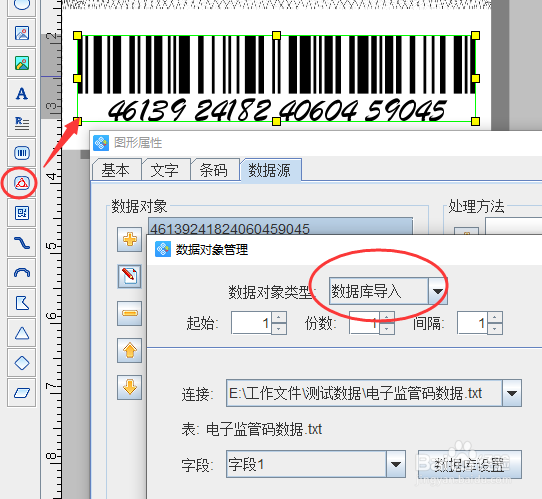542x499 pixels.
Task: Remove data object with minus button
Action: point(130,313)
